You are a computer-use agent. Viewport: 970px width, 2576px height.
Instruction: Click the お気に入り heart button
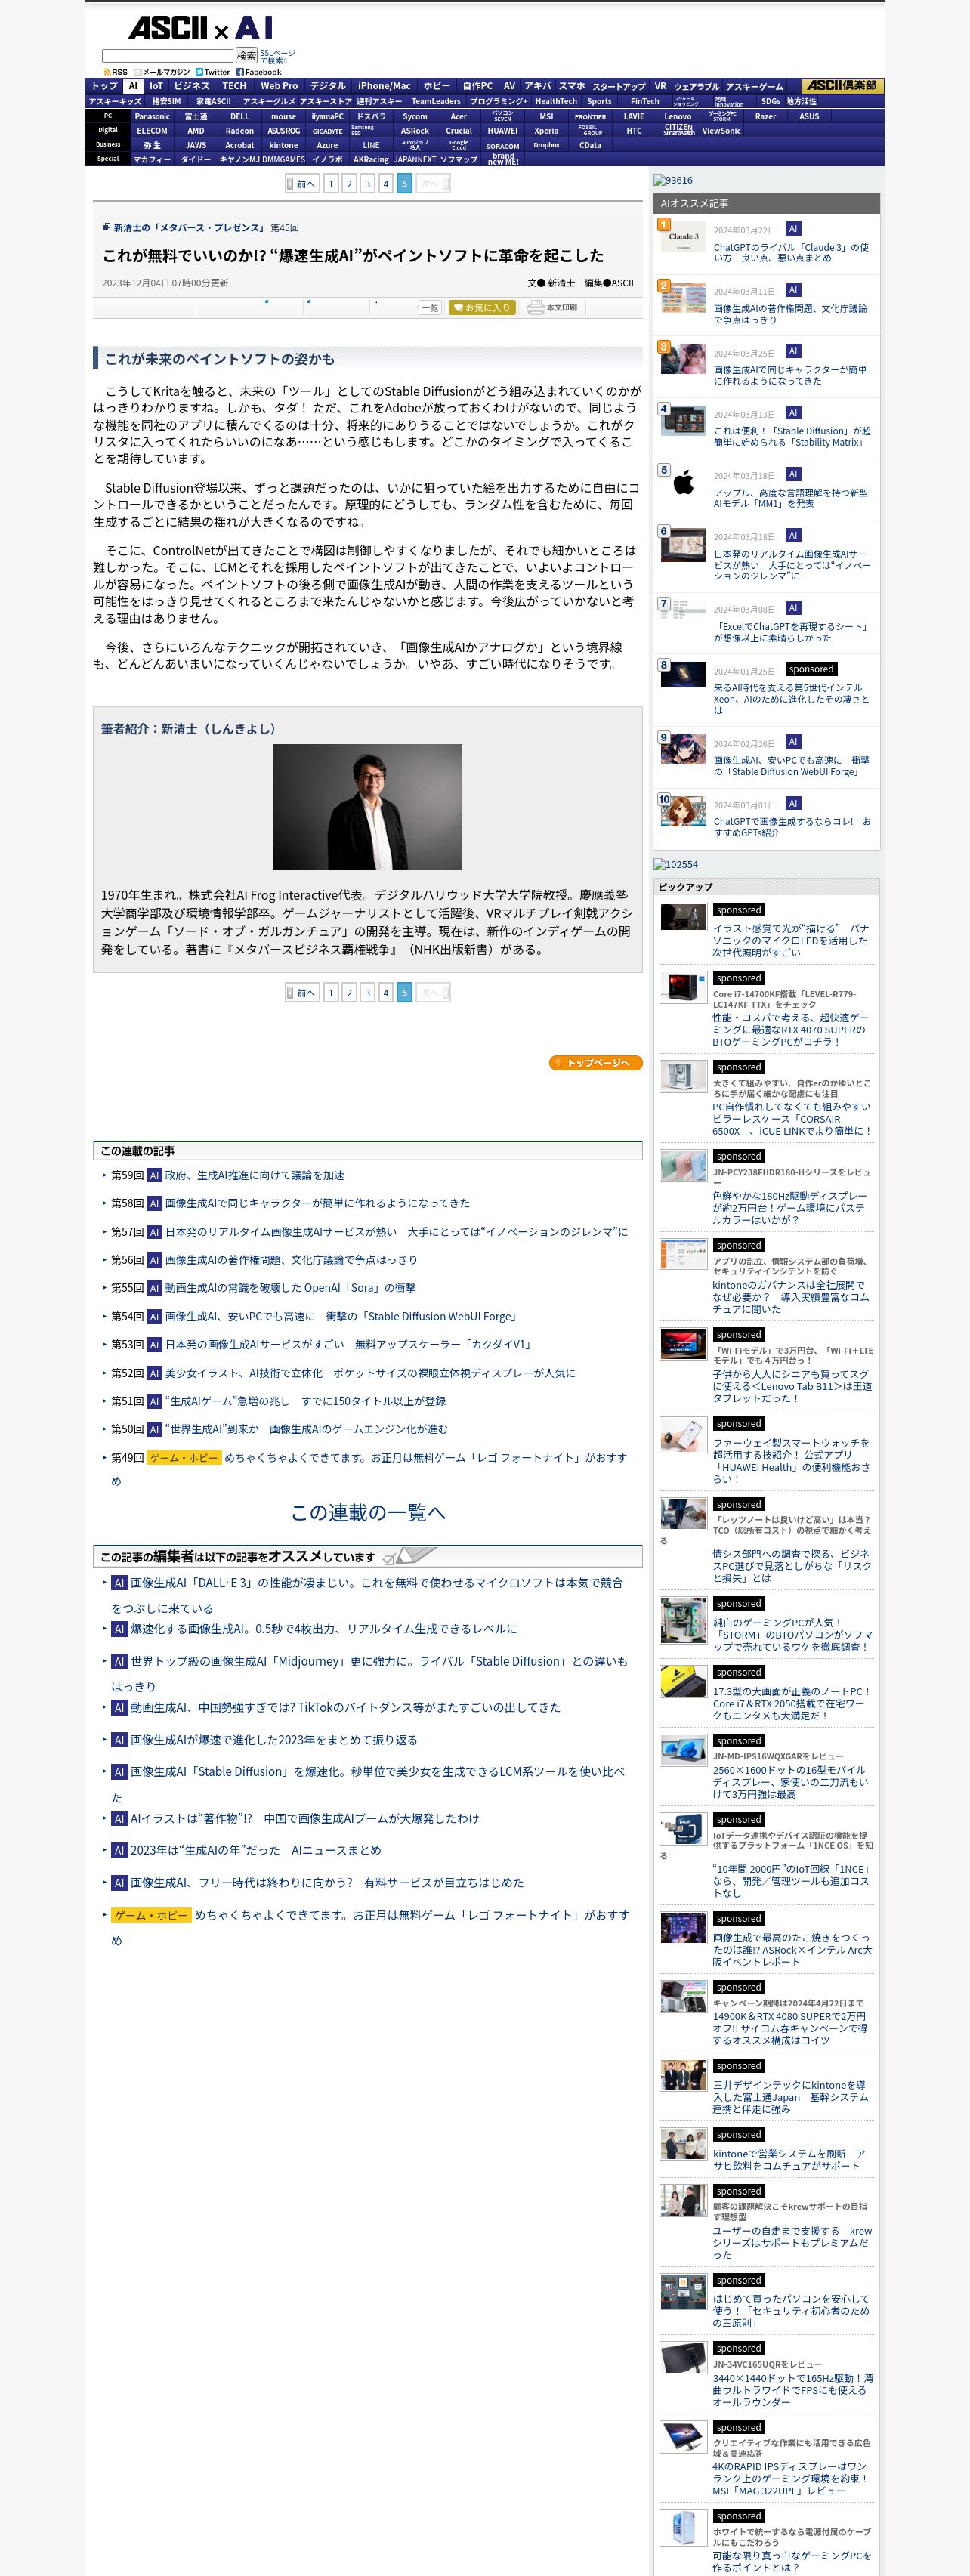tap(482, 307)
